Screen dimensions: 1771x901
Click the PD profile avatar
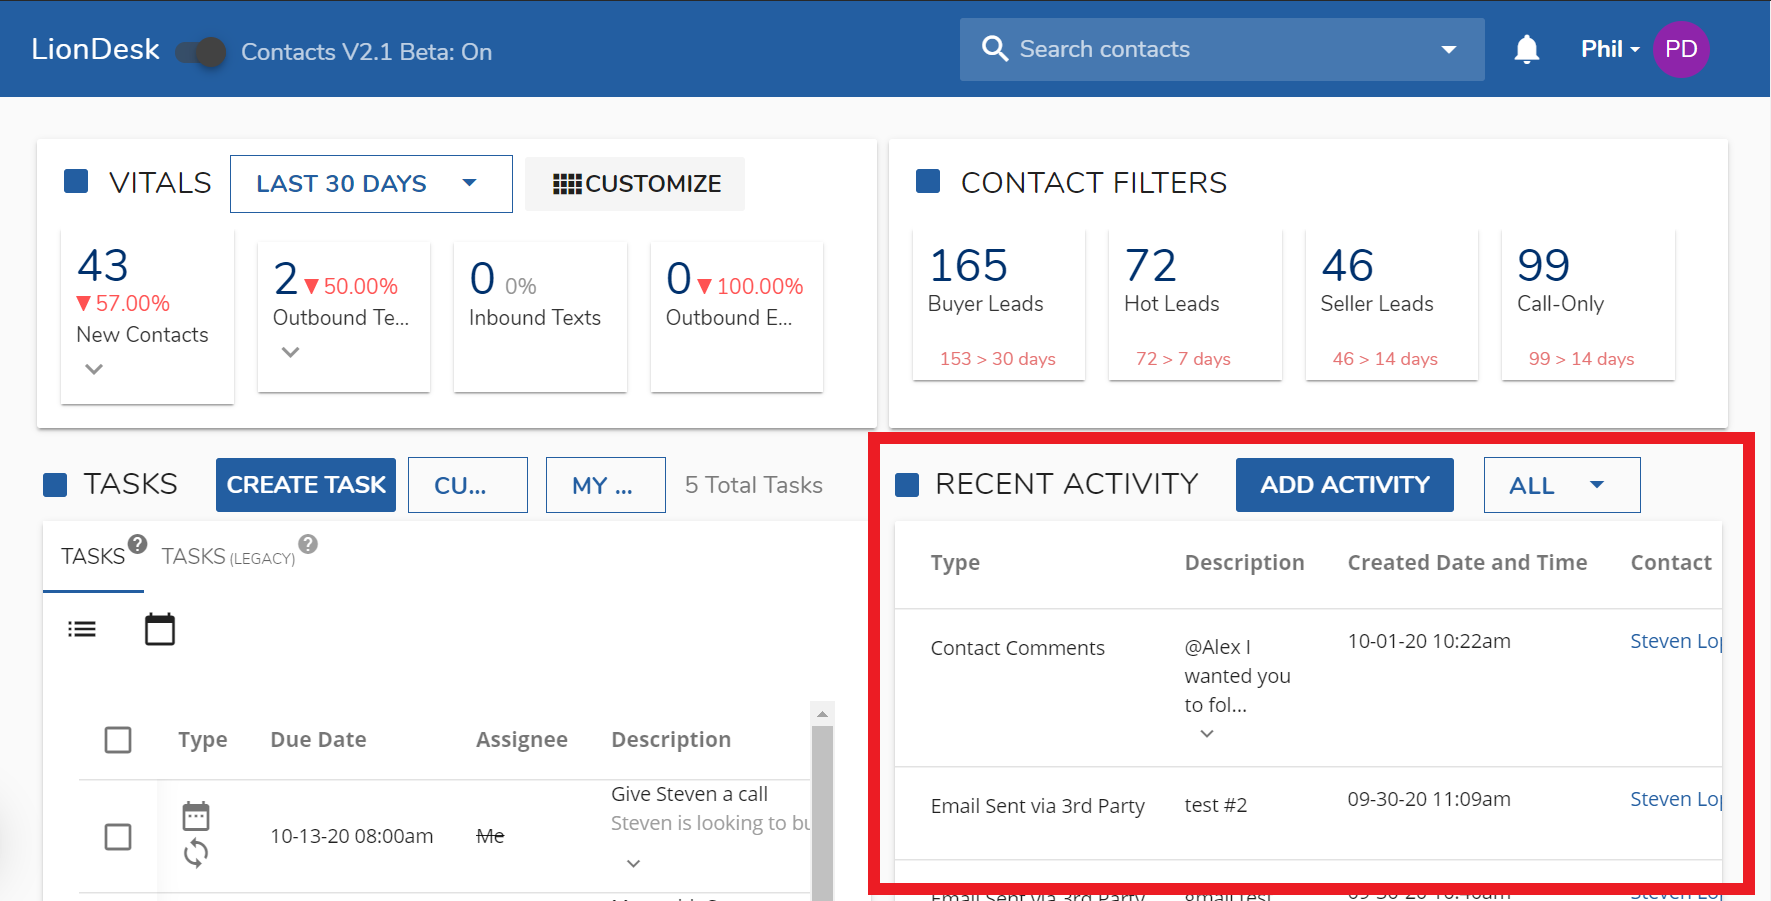1681,48
